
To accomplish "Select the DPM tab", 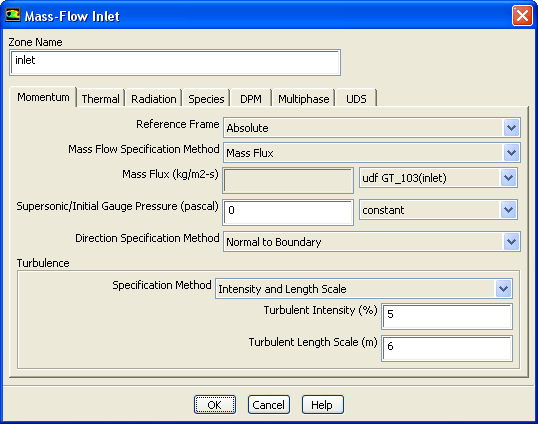I will pos(251,99).
